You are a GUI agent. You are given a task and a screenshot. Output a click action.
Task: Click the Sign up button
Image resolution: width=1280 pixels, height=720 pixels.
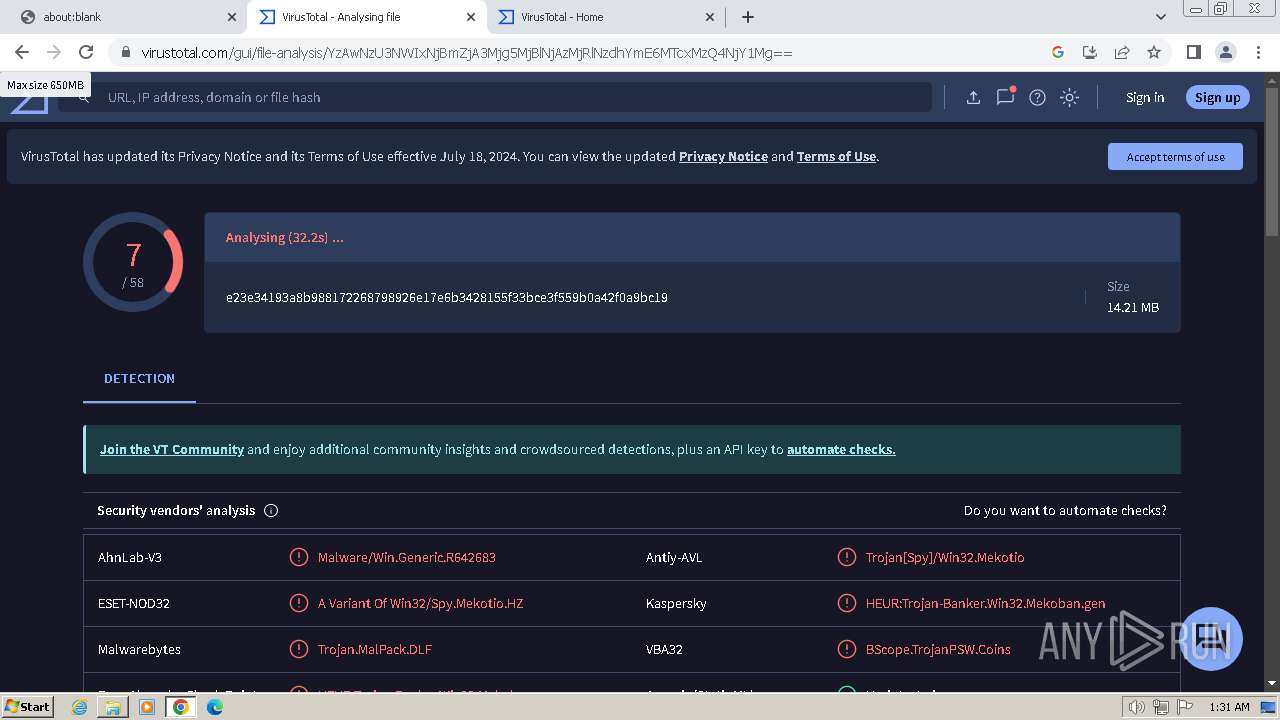tap(1217, 97)
